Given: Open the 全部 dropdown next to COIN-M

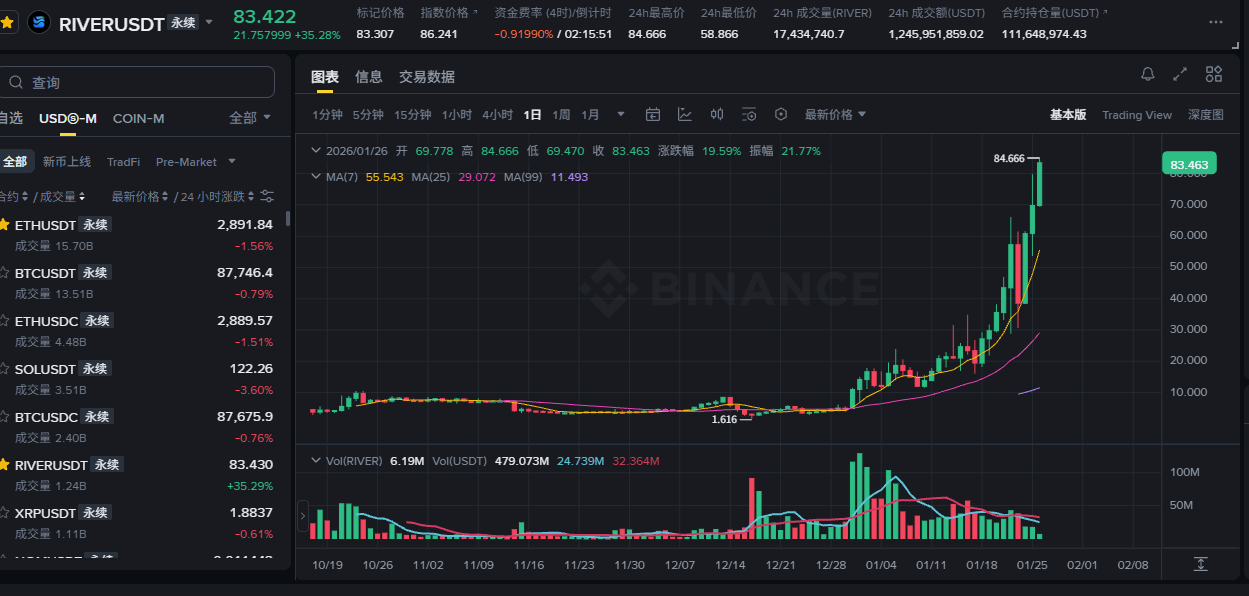Looking at the screenshot, I should (250, 118).
